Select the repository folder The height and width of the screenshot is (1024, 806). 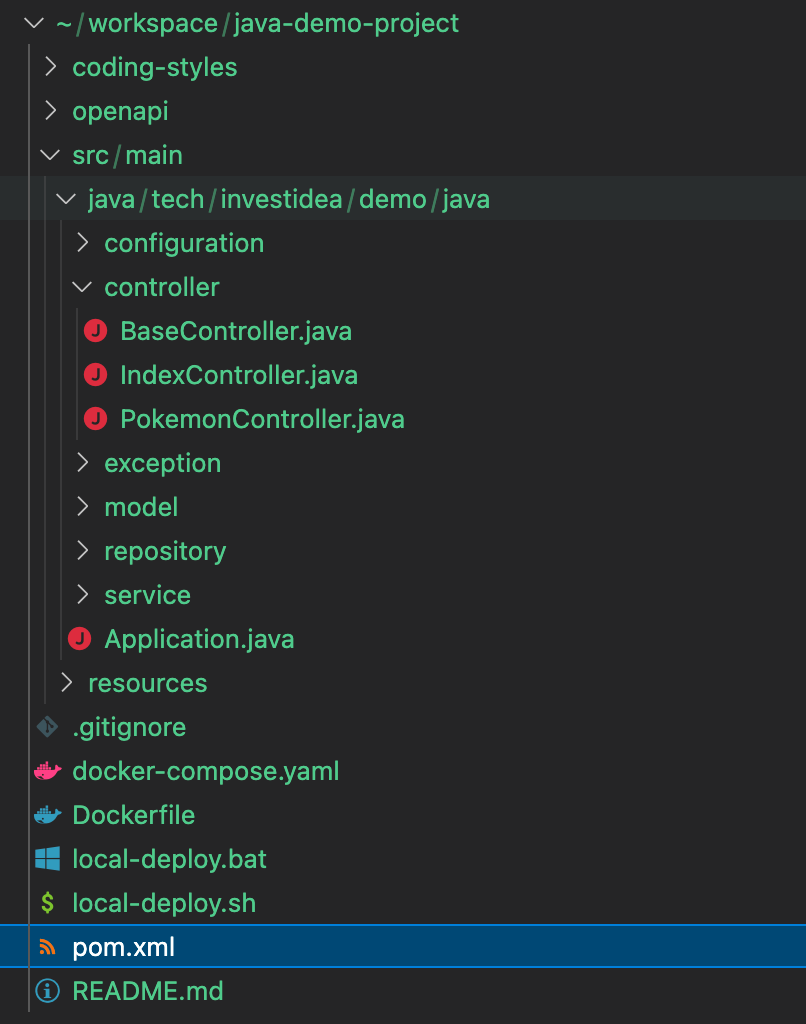click(x=164, y=551)
